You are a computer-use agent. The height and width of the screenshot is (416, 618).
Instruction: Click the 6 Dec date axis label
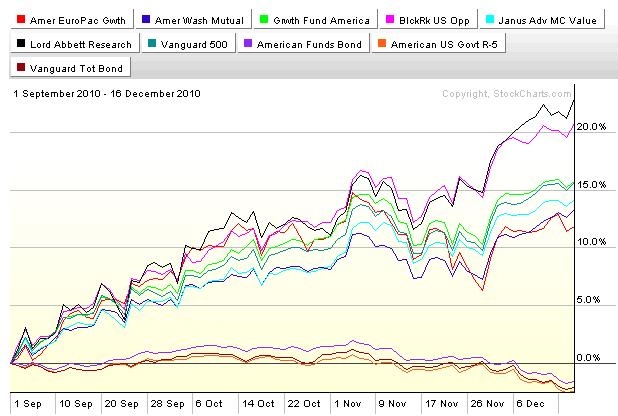(530, 404)
